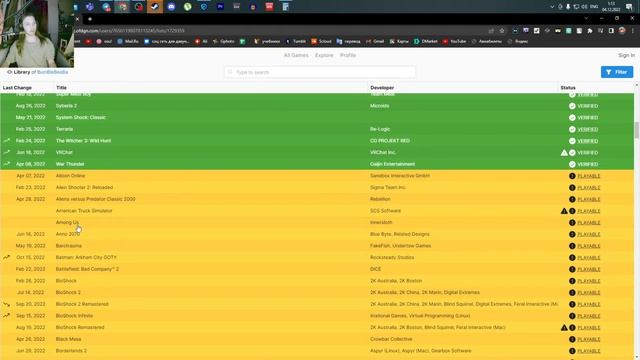Click the SCS Software developer cell
The width and height of the screenshot is (640, 360).
tap(385, 211)
